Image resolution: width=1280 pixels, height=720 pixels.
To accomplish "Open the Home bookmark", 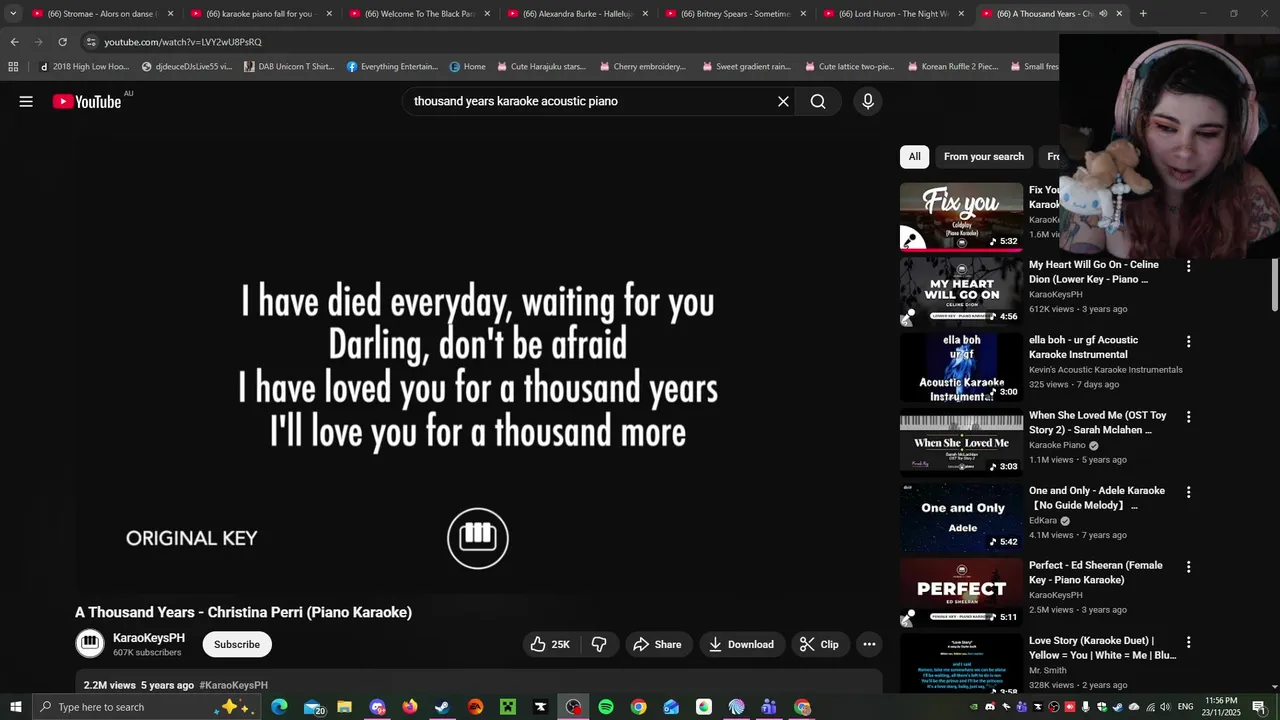I will [467, 67].
